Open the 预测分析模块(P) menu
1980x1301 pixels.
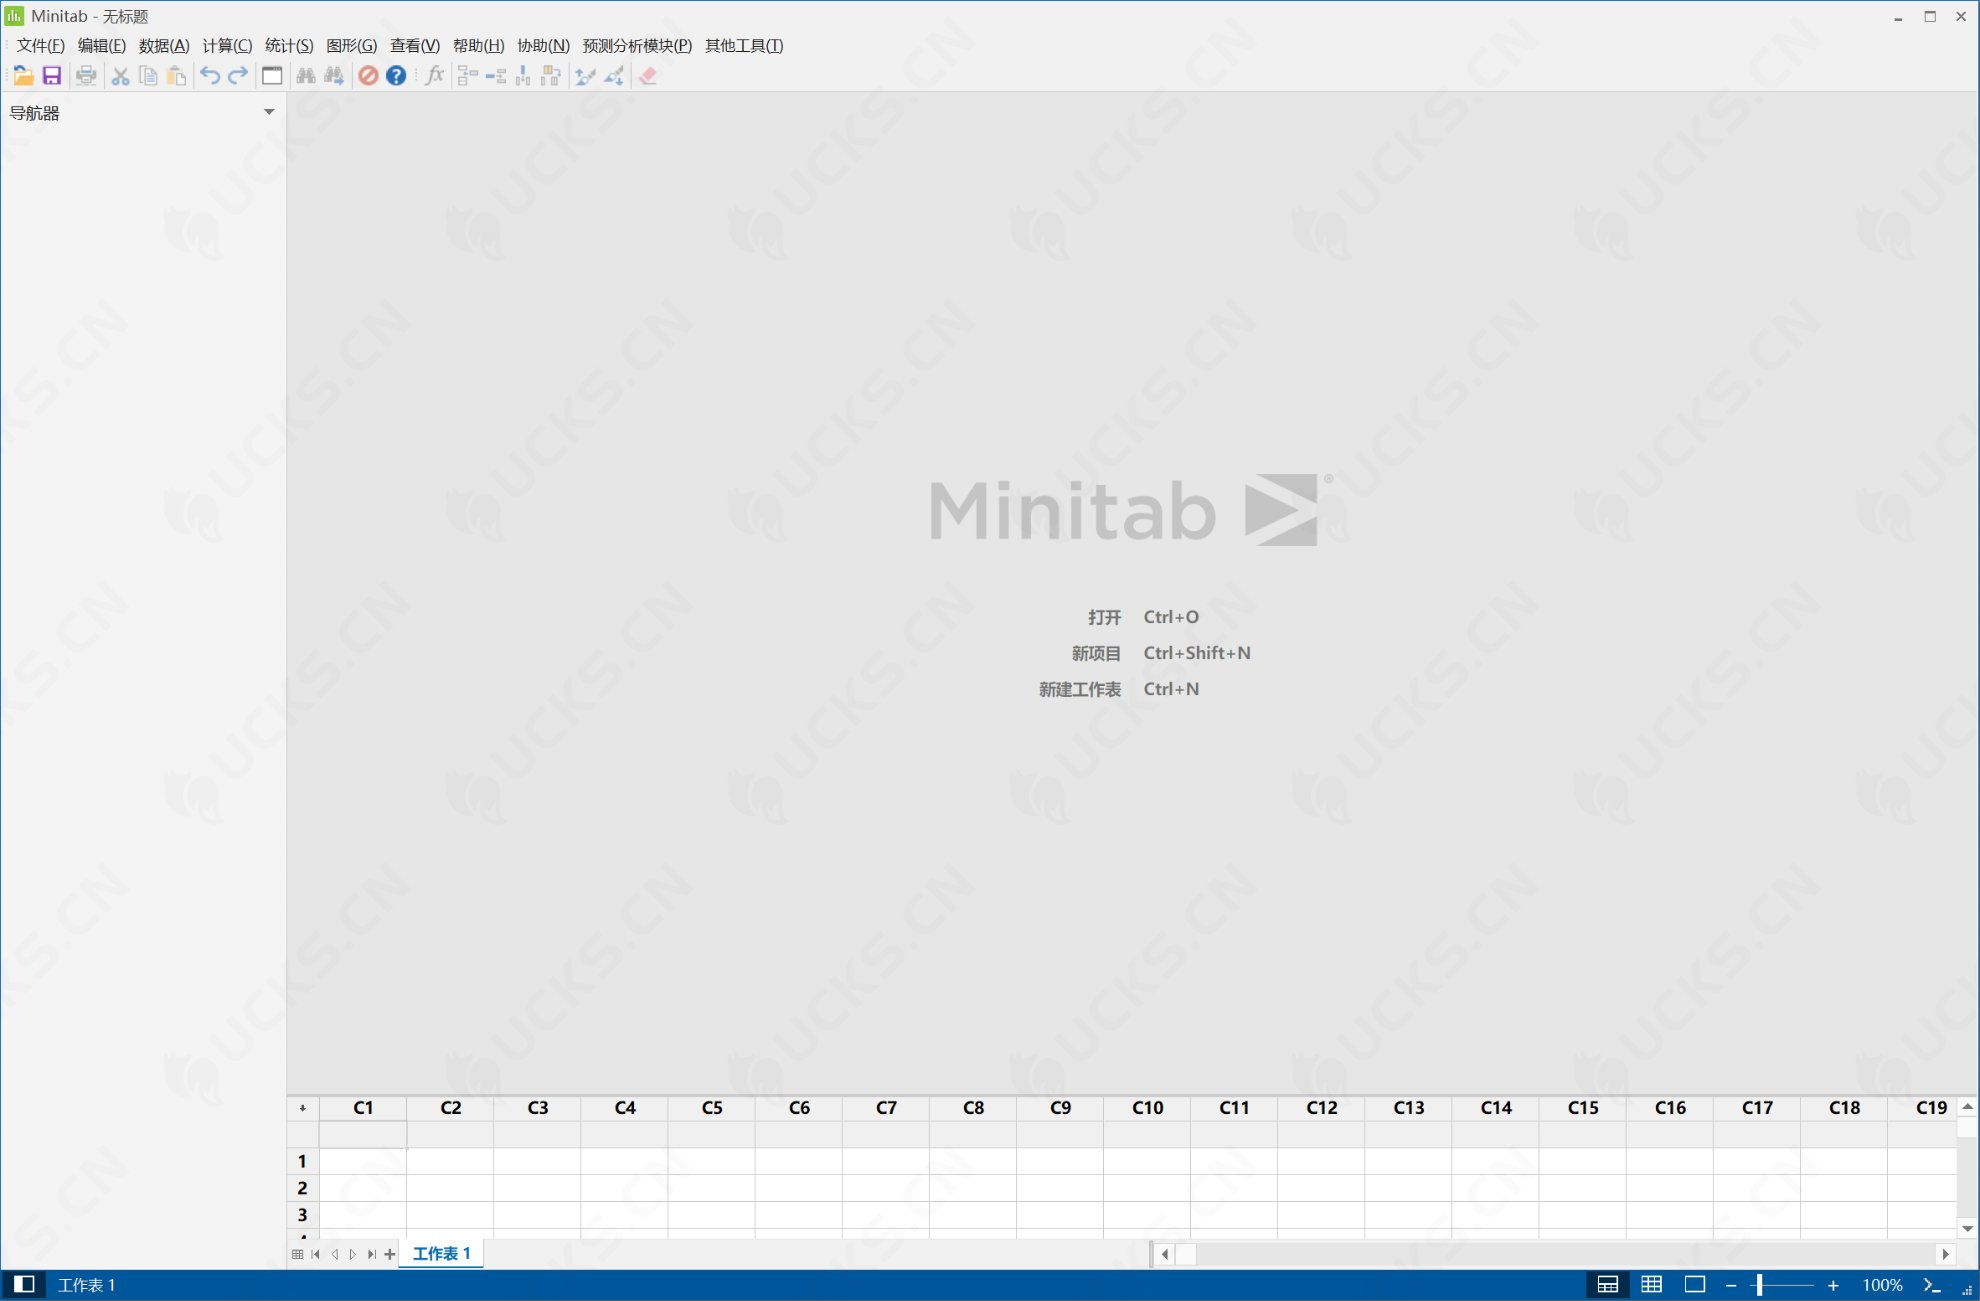click(x=637, y=46)
